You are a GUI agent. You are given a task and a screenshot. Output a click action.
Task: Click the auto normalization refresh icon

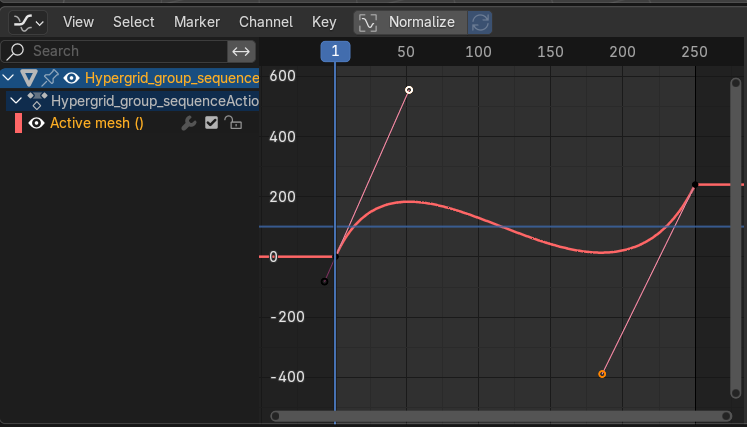tap(480, 22)
